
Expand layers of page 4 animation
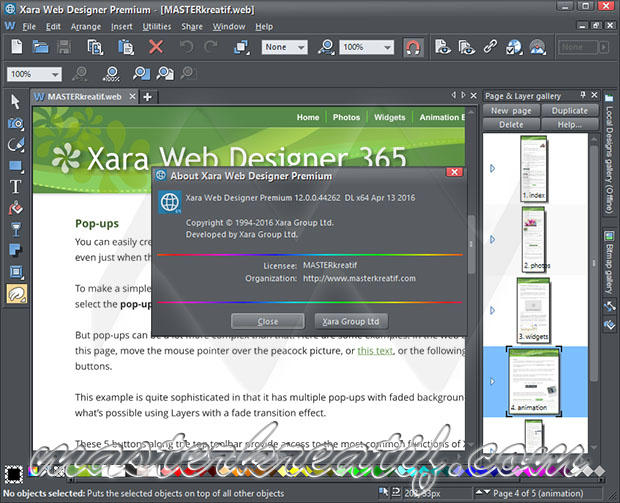click(x=492, y=382)
